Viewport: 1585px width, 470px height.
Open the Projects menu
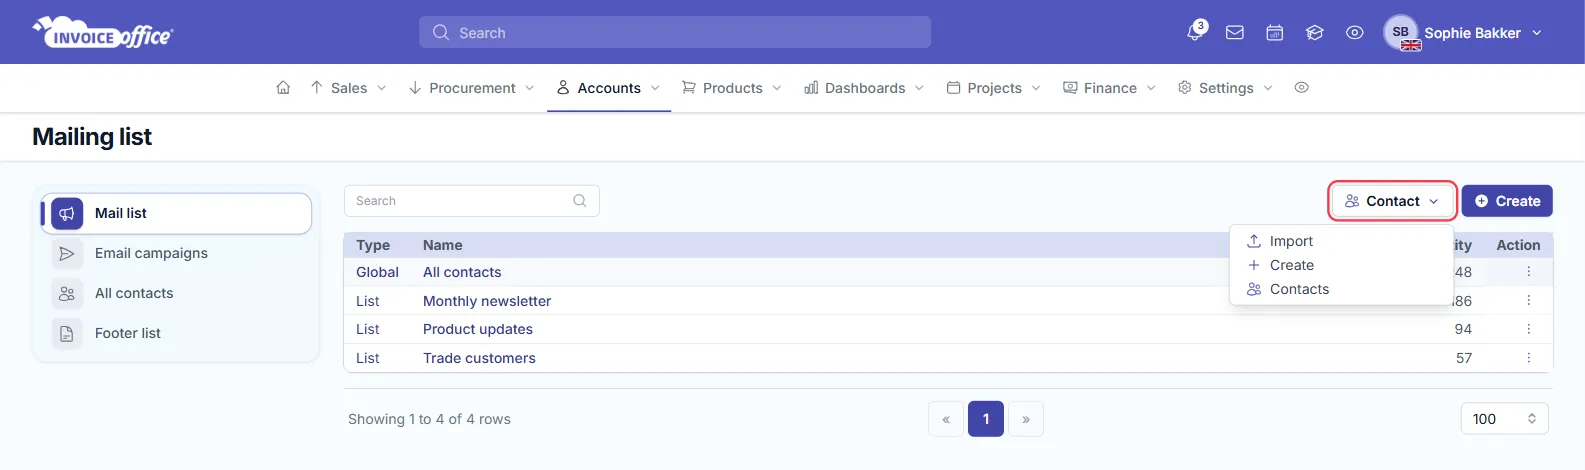click(994, 88)
